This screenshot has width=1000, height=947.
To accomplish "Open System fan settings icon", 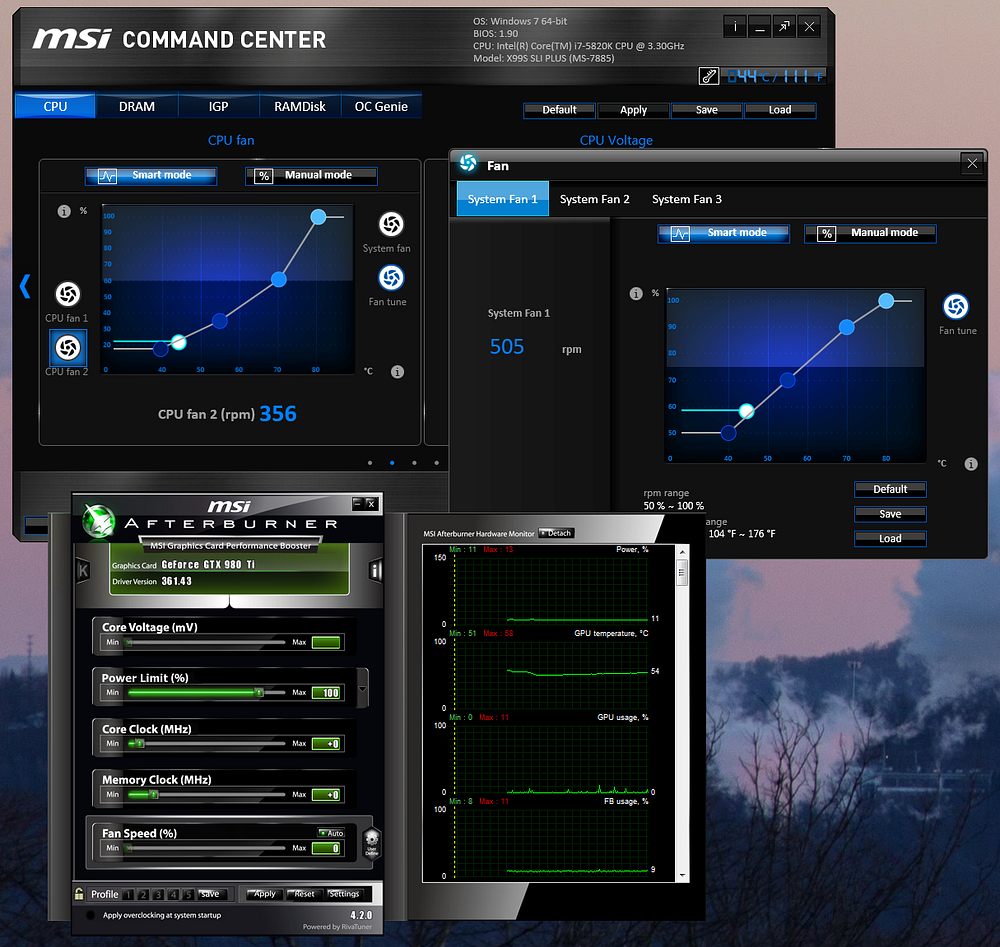I will 391,224.
